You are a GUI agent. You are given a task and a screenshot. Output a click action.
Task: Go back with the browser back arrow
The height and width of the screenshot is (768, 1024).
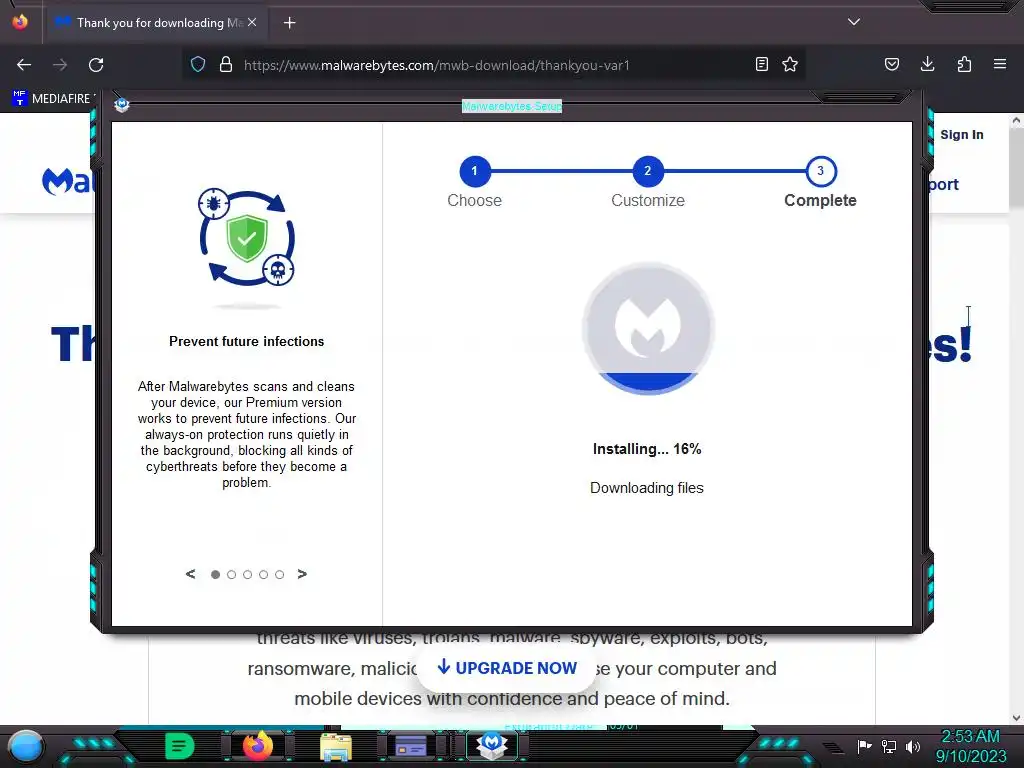pyautogui.click(x=24, y=65)
